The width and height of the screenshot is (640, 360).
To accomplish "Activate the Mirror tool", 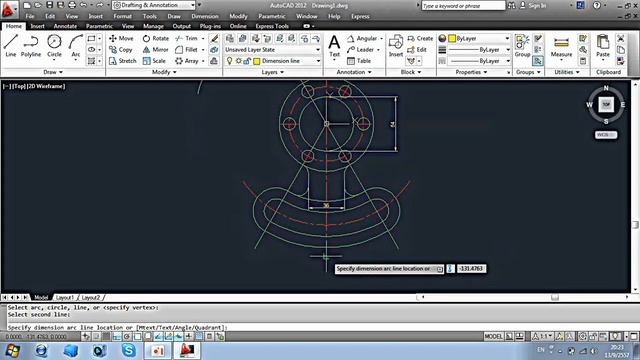I will click(156, 49).
